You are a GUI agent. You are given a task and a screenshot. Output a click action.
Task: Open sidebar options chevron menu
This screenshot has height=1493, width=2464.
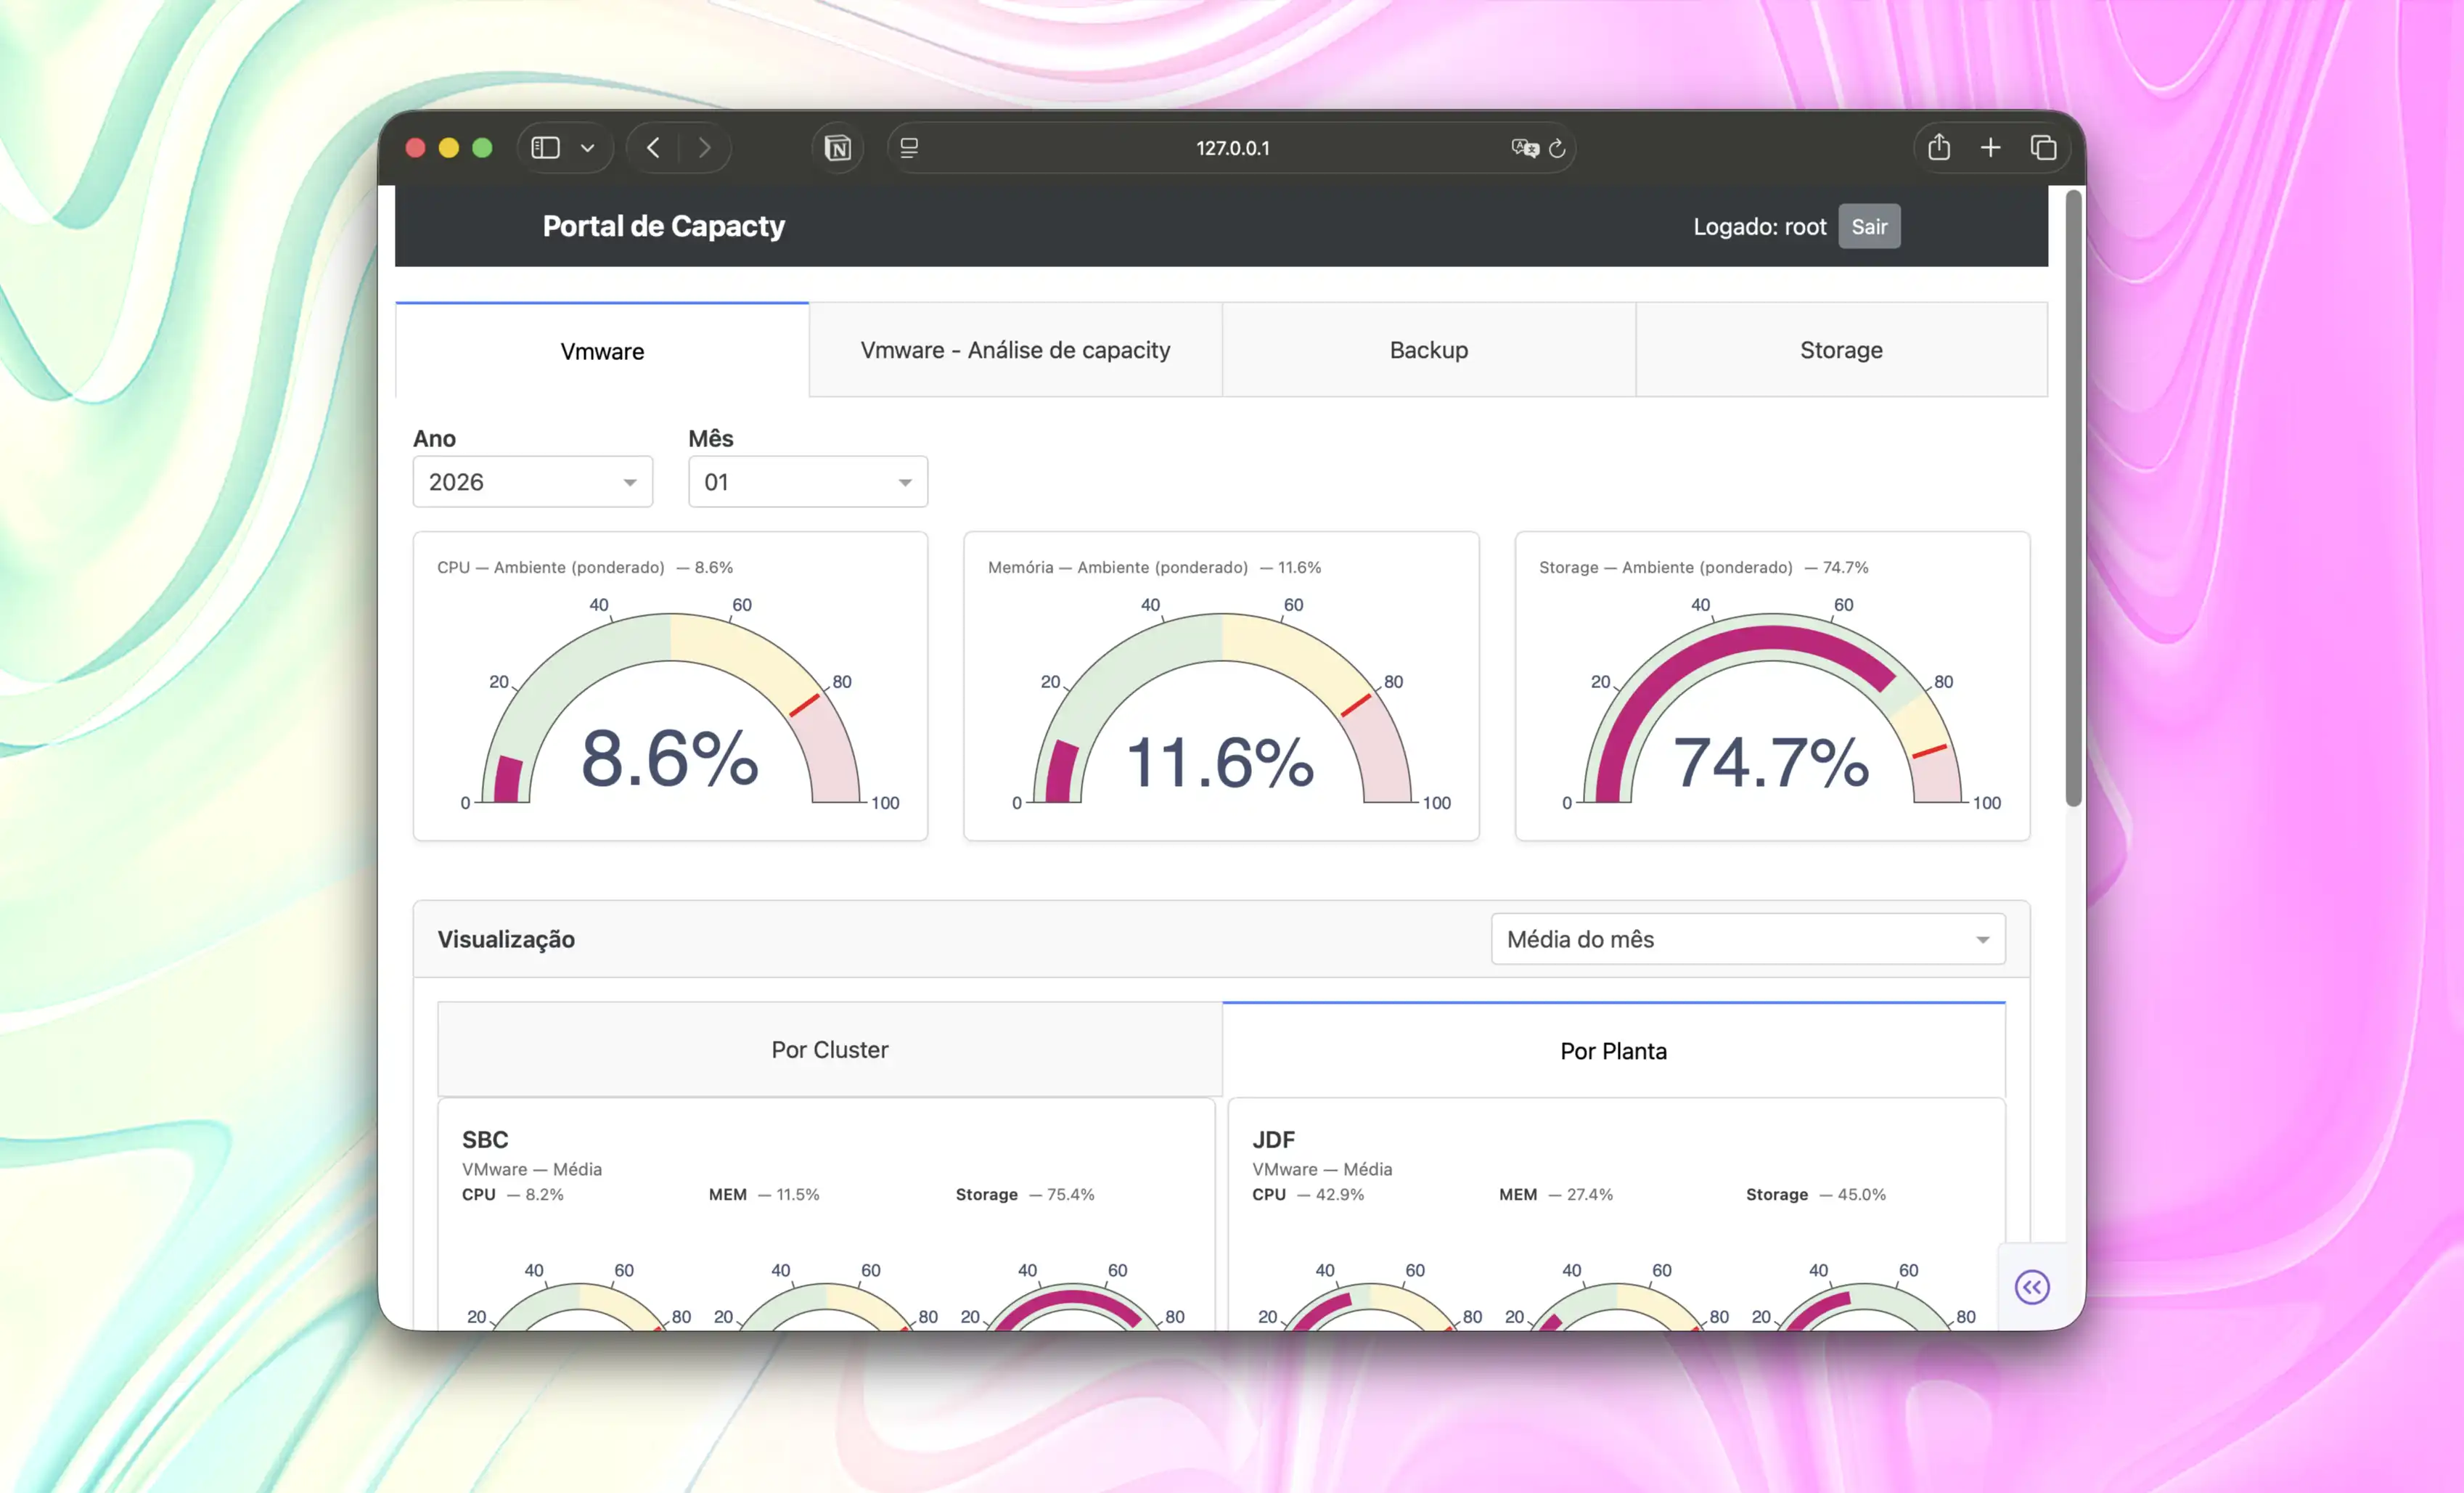click(x=588, y=148)
